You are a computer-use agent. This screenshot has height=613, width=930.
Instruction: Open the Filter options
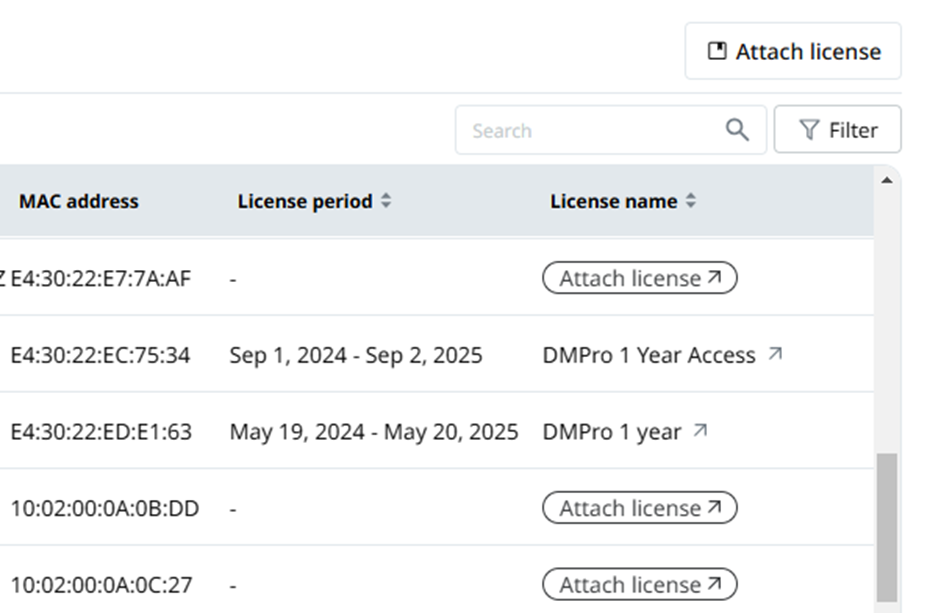pos(837,130)
